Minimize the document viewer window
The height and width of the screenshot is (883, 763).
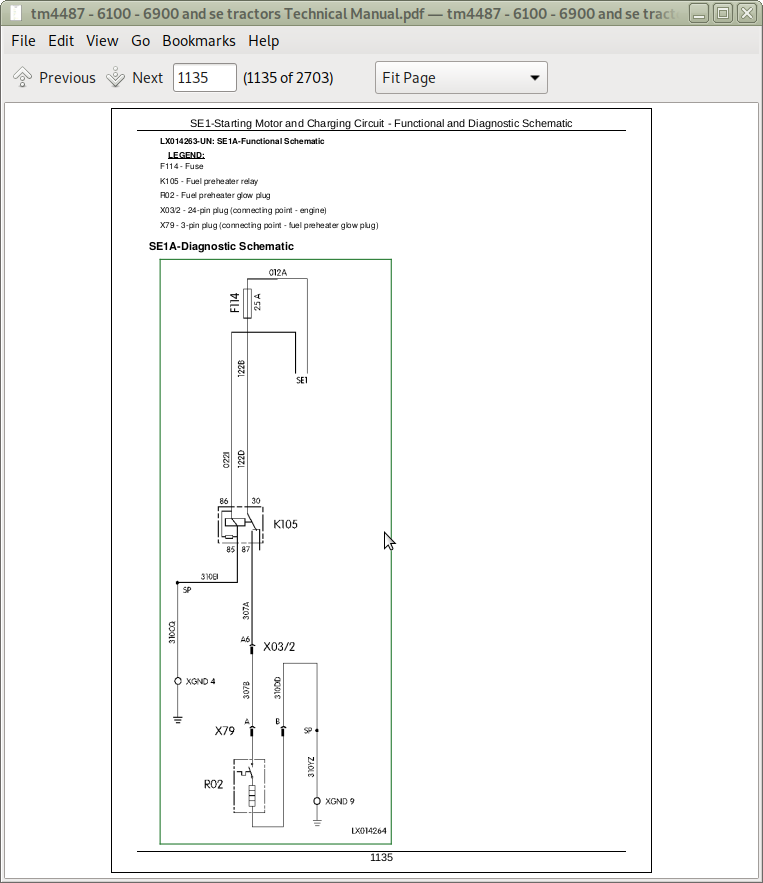tap(699, 13)
